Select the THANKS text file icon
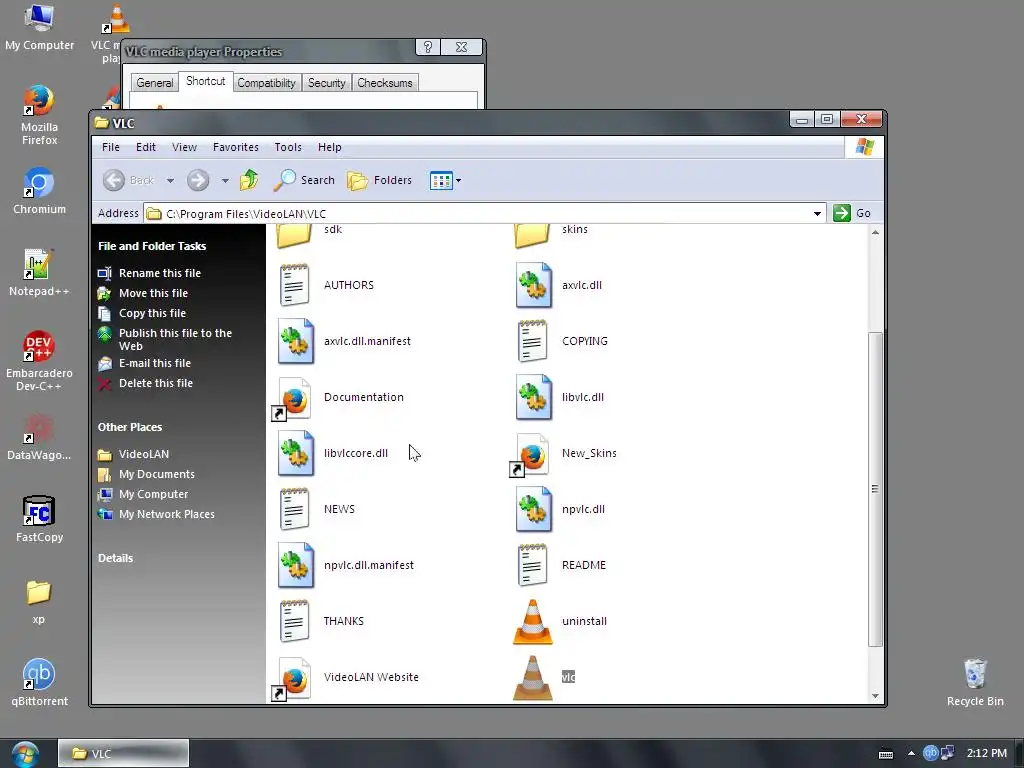 295,621
